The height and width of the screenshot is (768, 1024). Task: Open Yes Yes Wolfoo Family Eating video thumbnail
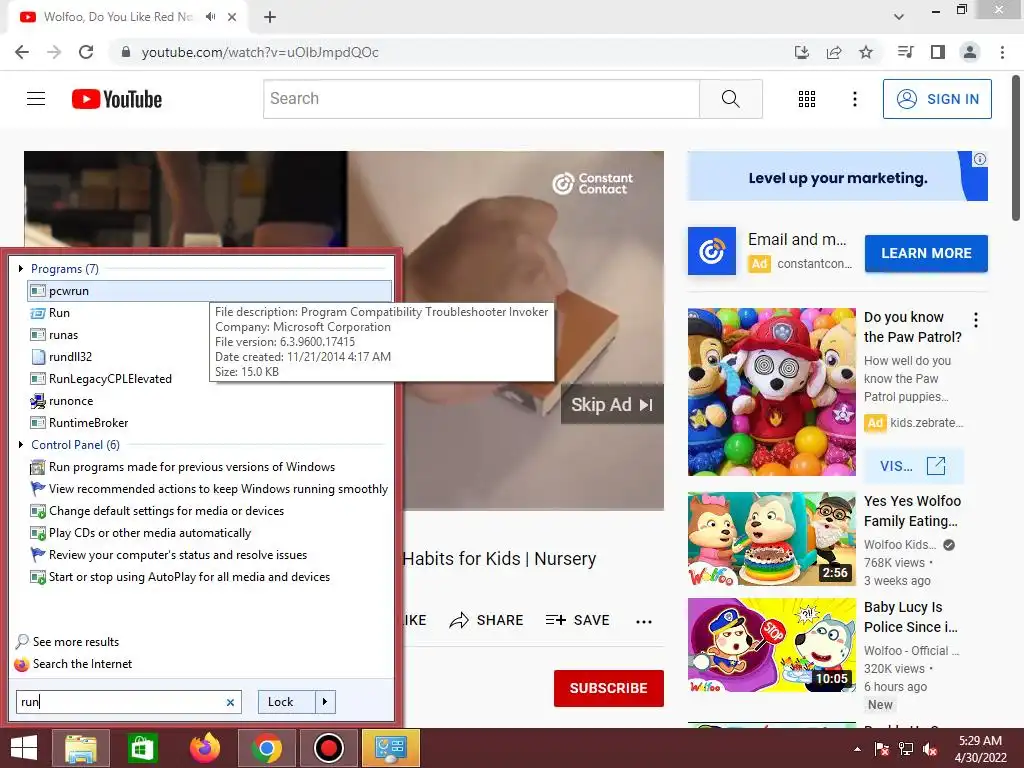click(771, 539)
